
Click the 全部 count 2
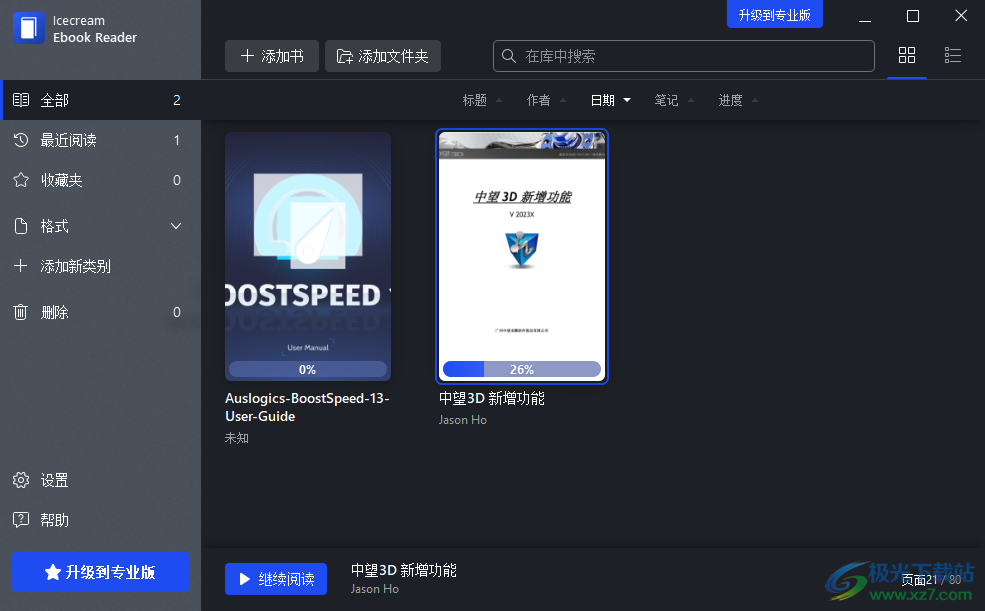(x=177, y=100)
